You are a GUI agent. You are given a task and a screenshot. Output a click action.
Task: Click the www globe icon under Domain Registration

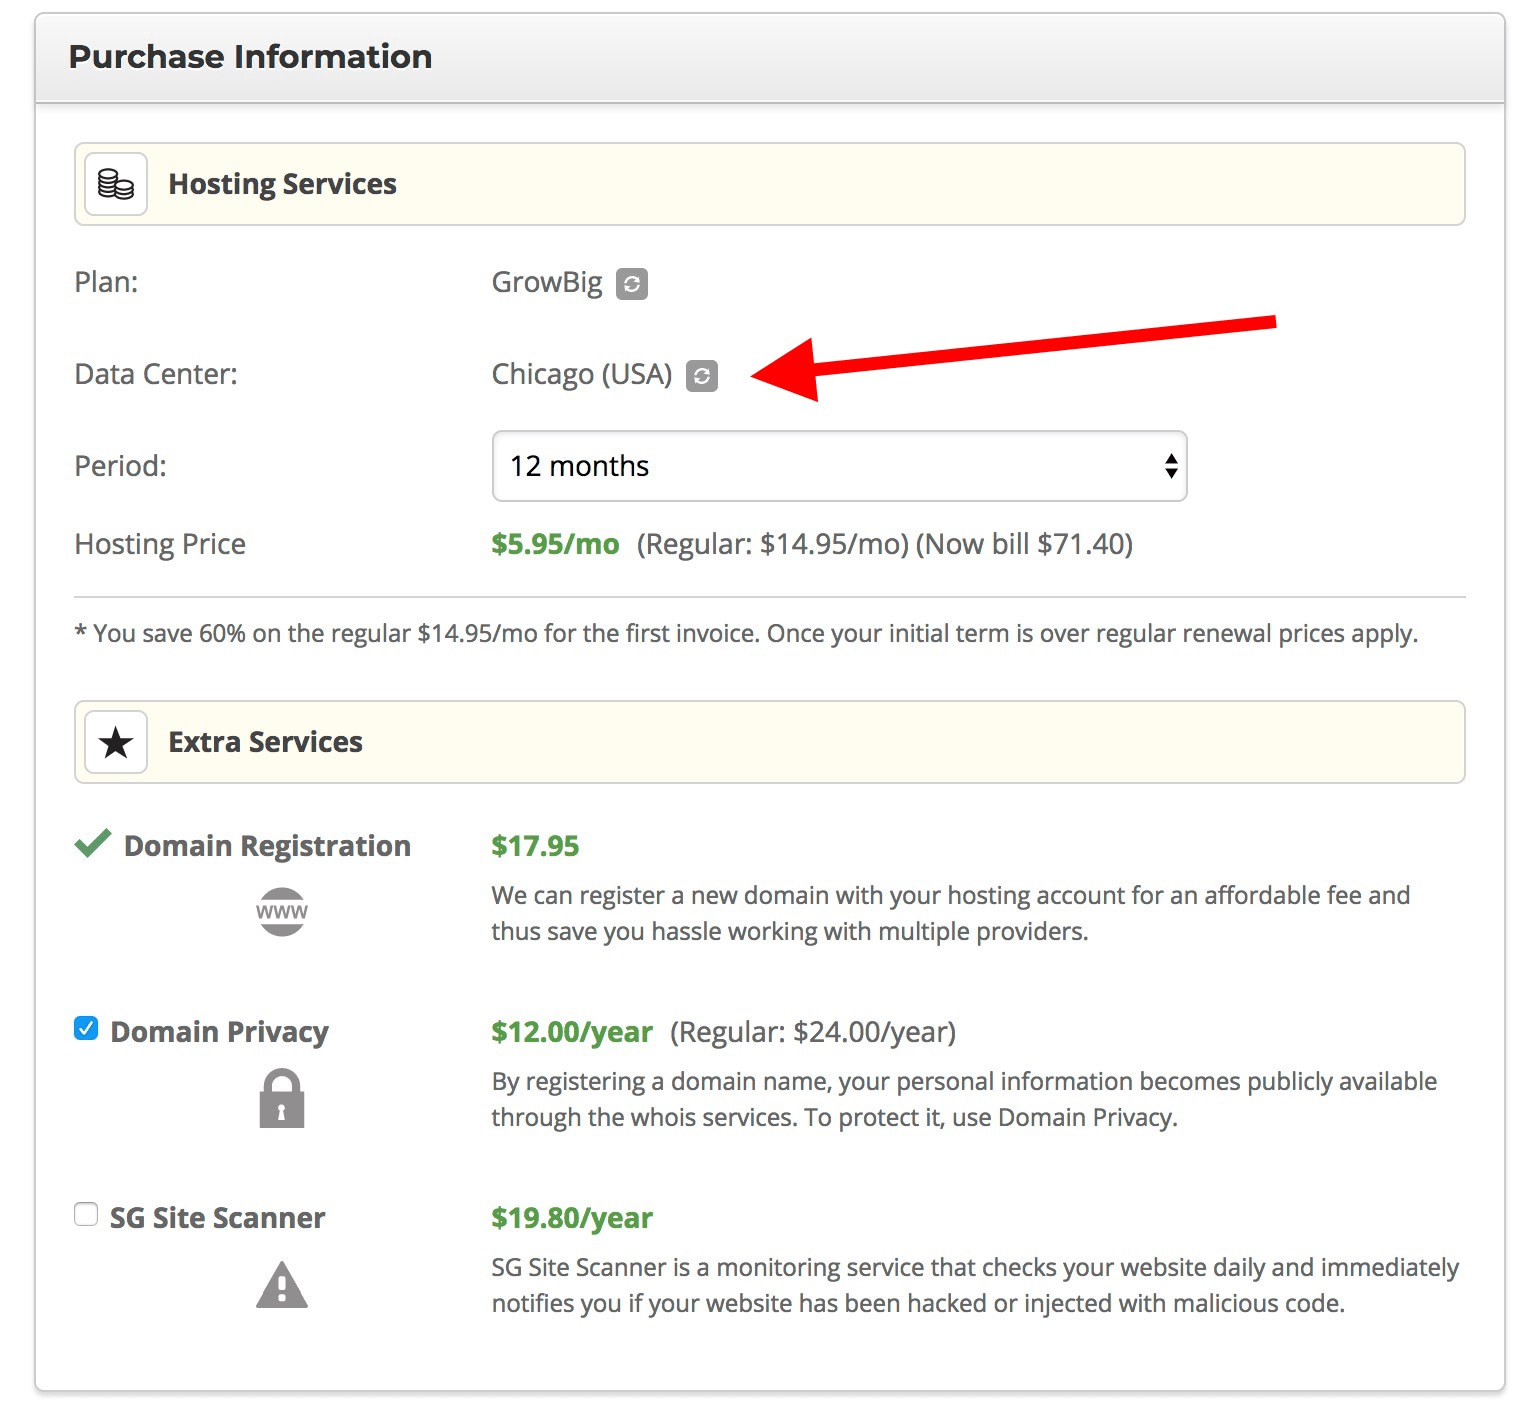coord(282,912)
